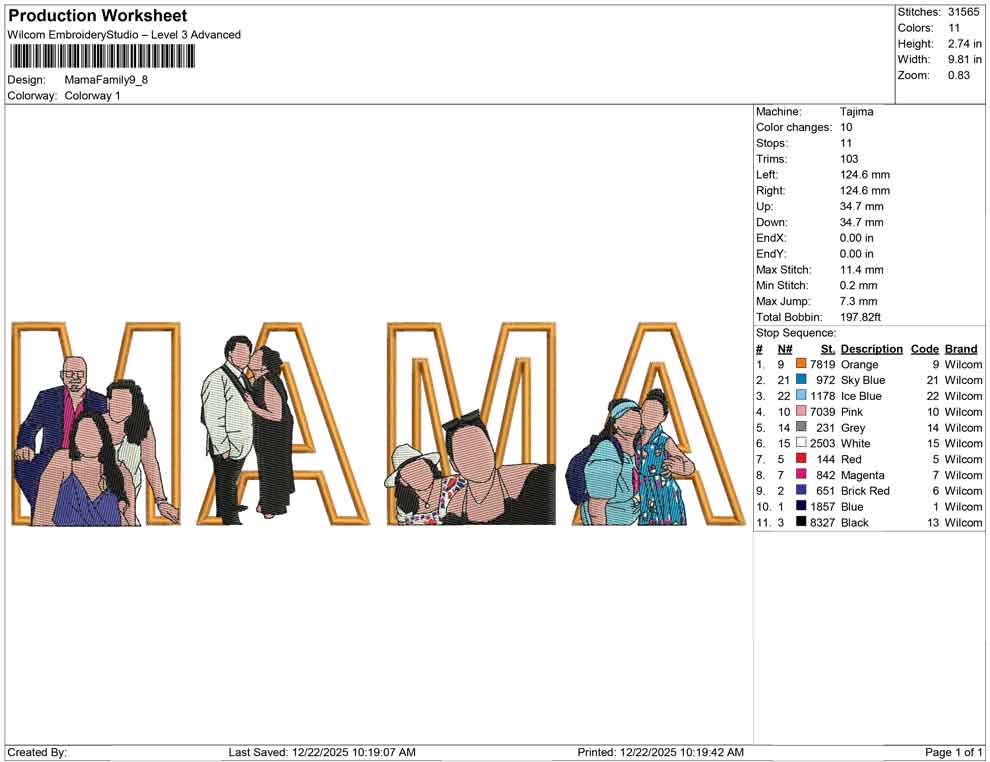This screenshot has height=762, width=990.
Task: Select the 'Brick Red' description text
Action: pos(865,491)
